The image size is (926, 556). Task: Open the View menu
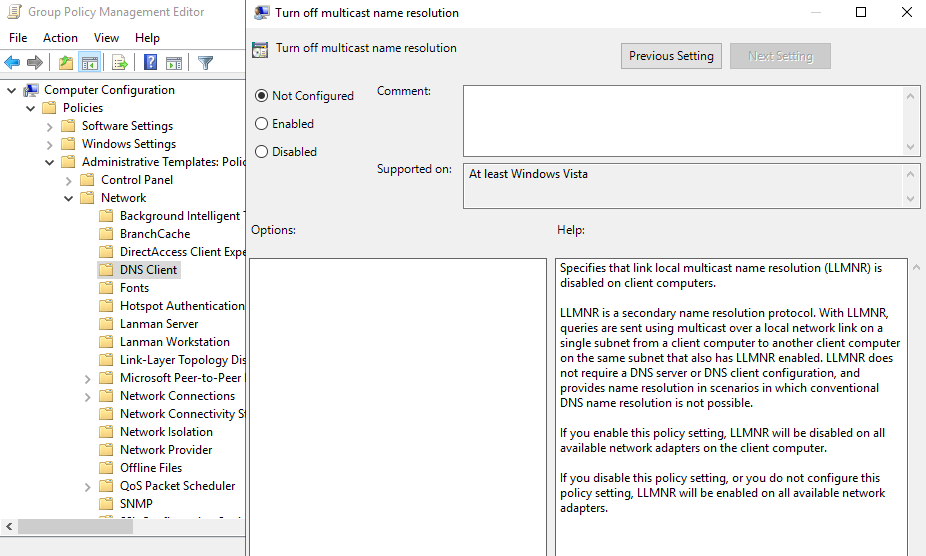[x=106, y=38]
